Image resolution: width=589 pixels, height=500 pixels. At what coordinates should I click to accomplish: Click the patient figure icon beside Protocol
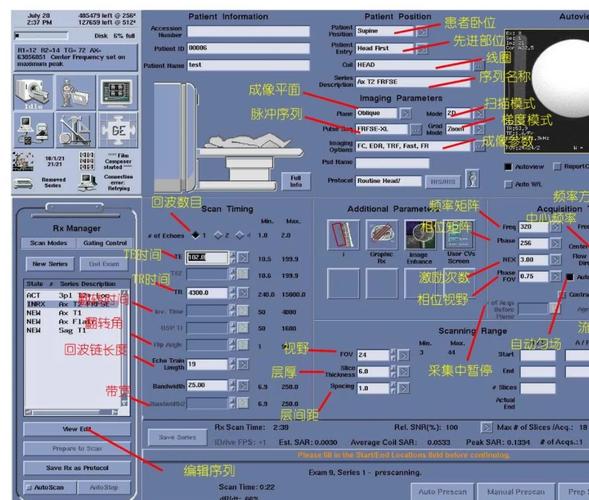[x=472, y=179]
